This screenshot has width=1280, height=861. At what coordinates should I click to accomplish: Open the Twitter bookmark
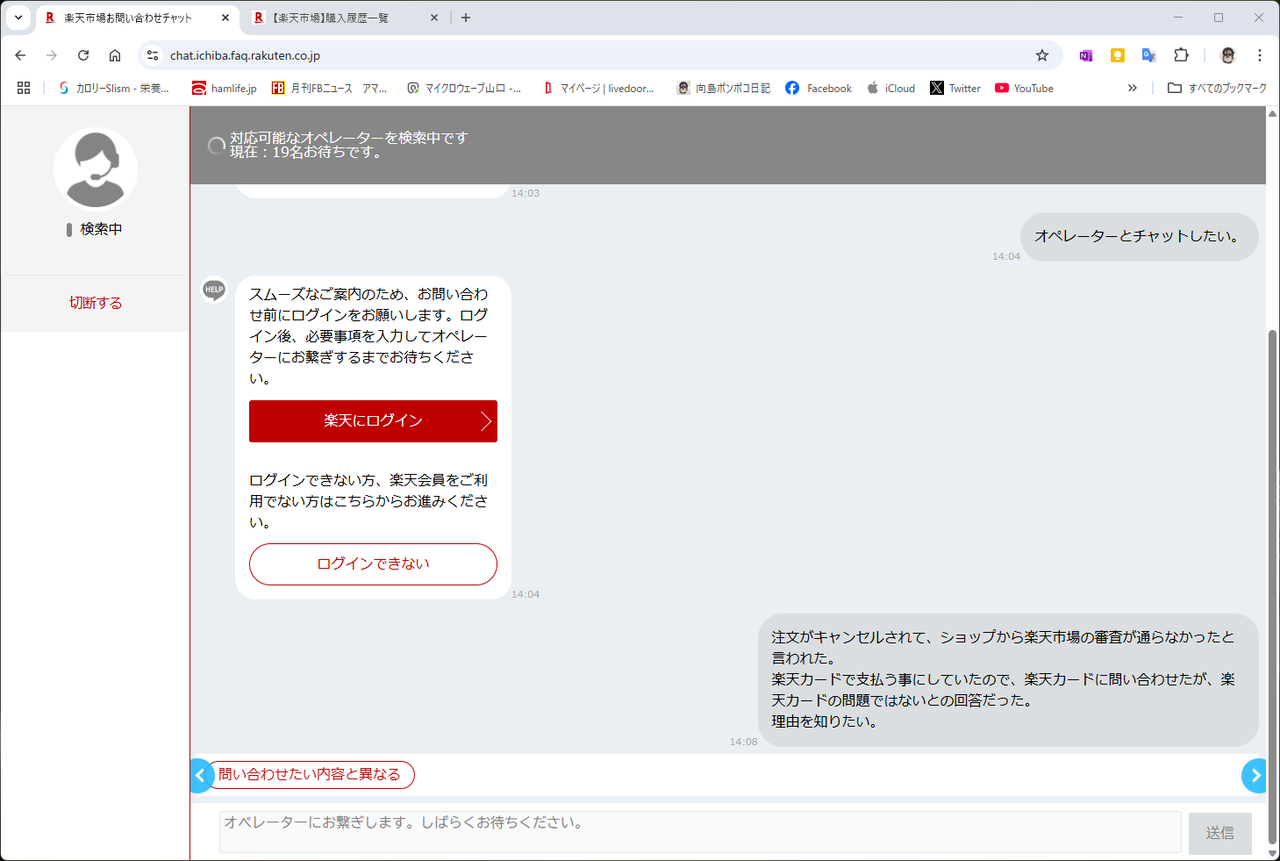pyautogui.click(x=955, y=88)
